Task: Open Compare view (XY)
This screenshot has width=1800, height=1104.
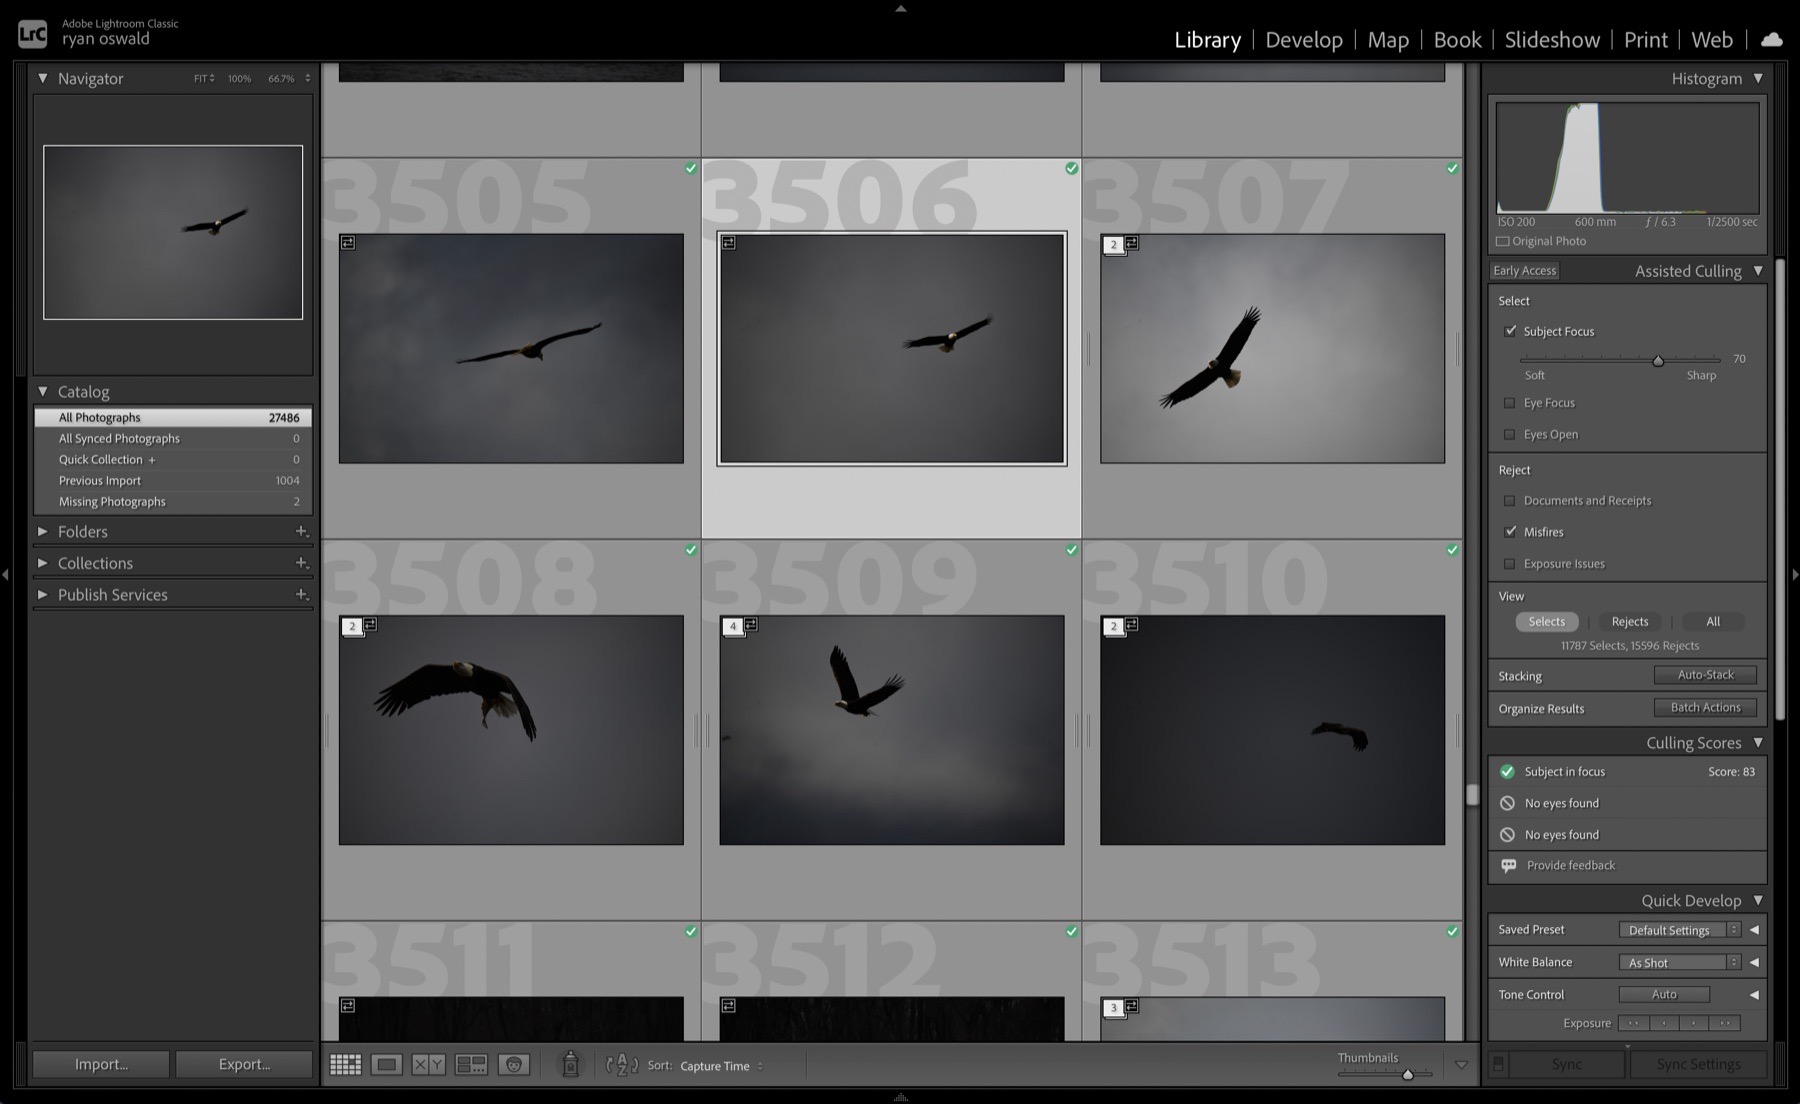Action: coord(429,1065)
